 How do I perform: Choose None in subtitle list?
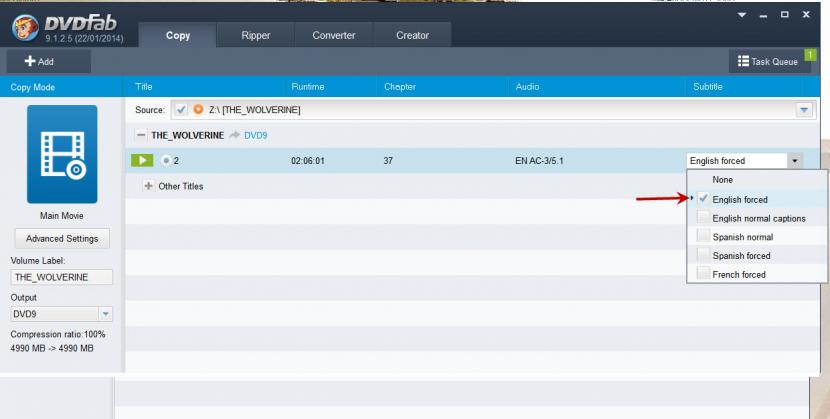[722, 180]
